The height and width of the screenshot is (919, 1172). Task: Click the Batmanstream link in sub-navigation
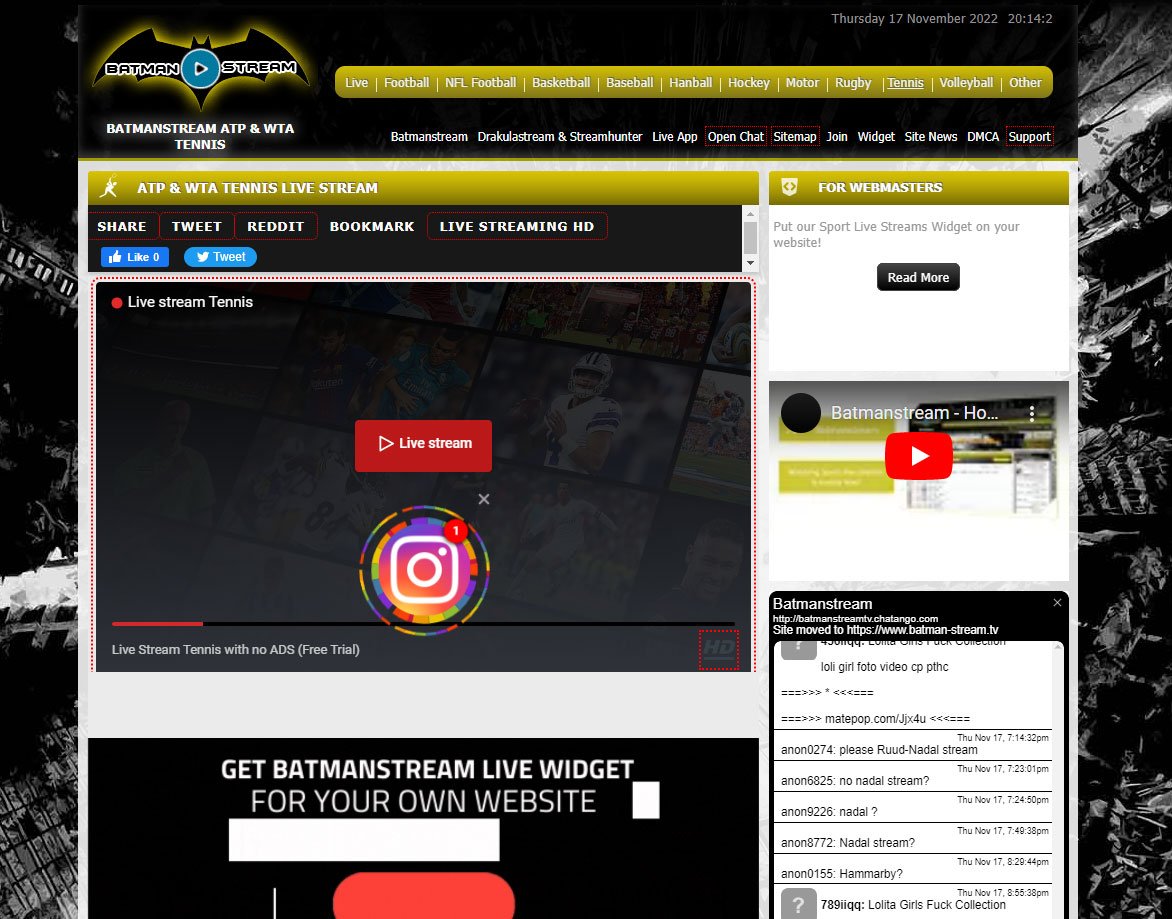pyautogui.click(x=429, y=137)
